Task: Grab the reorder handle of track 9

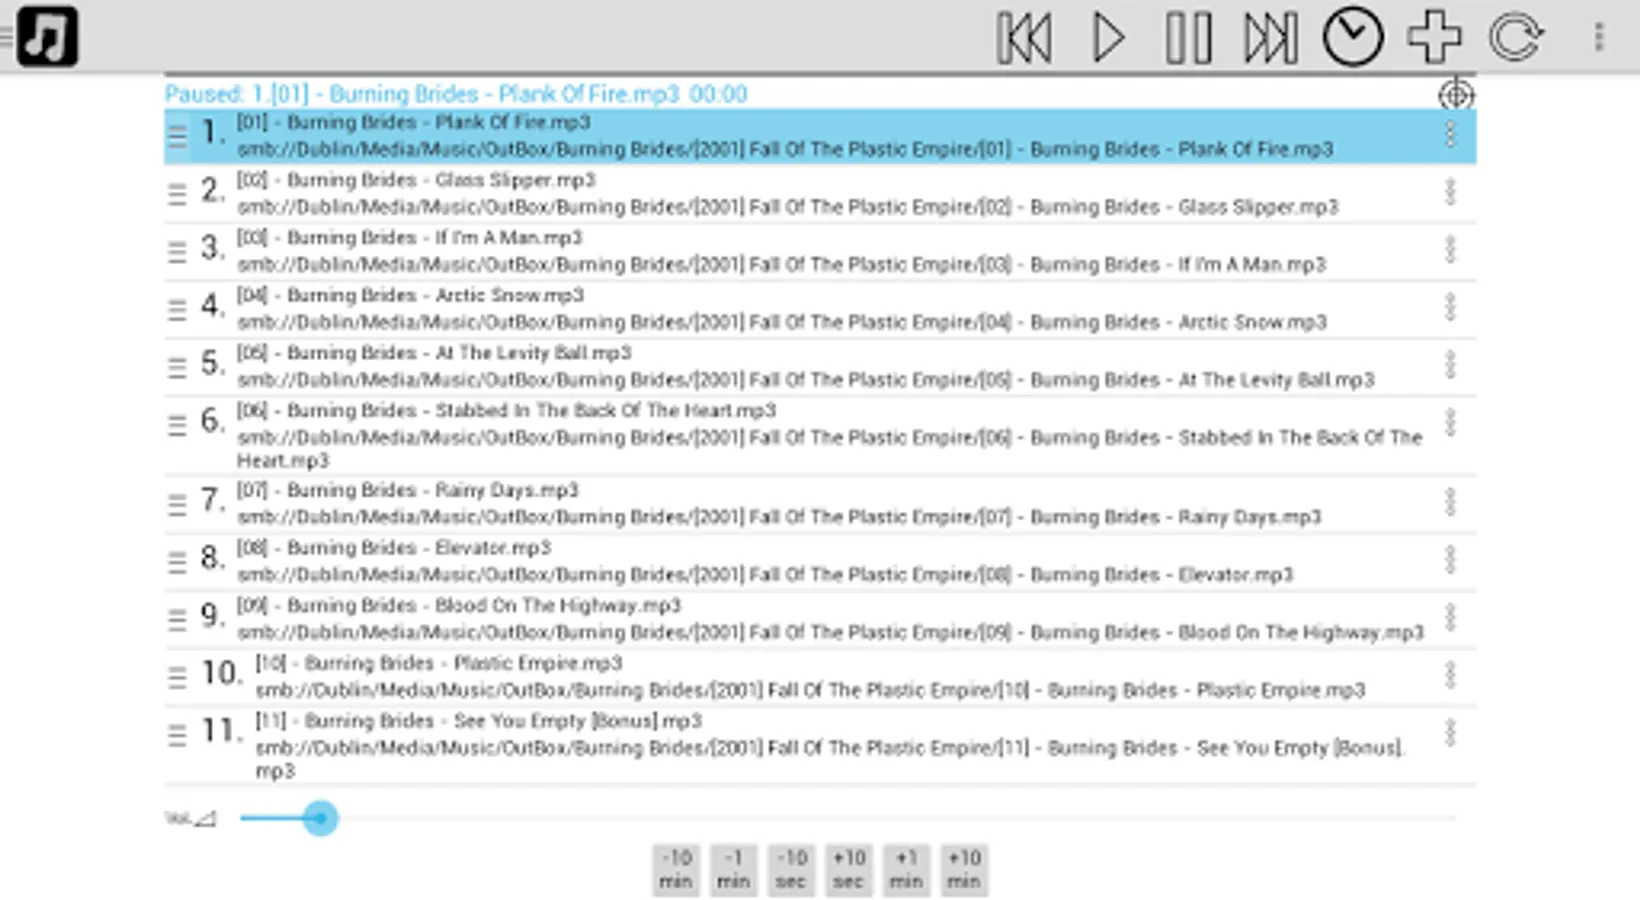Action: [177, 619]
